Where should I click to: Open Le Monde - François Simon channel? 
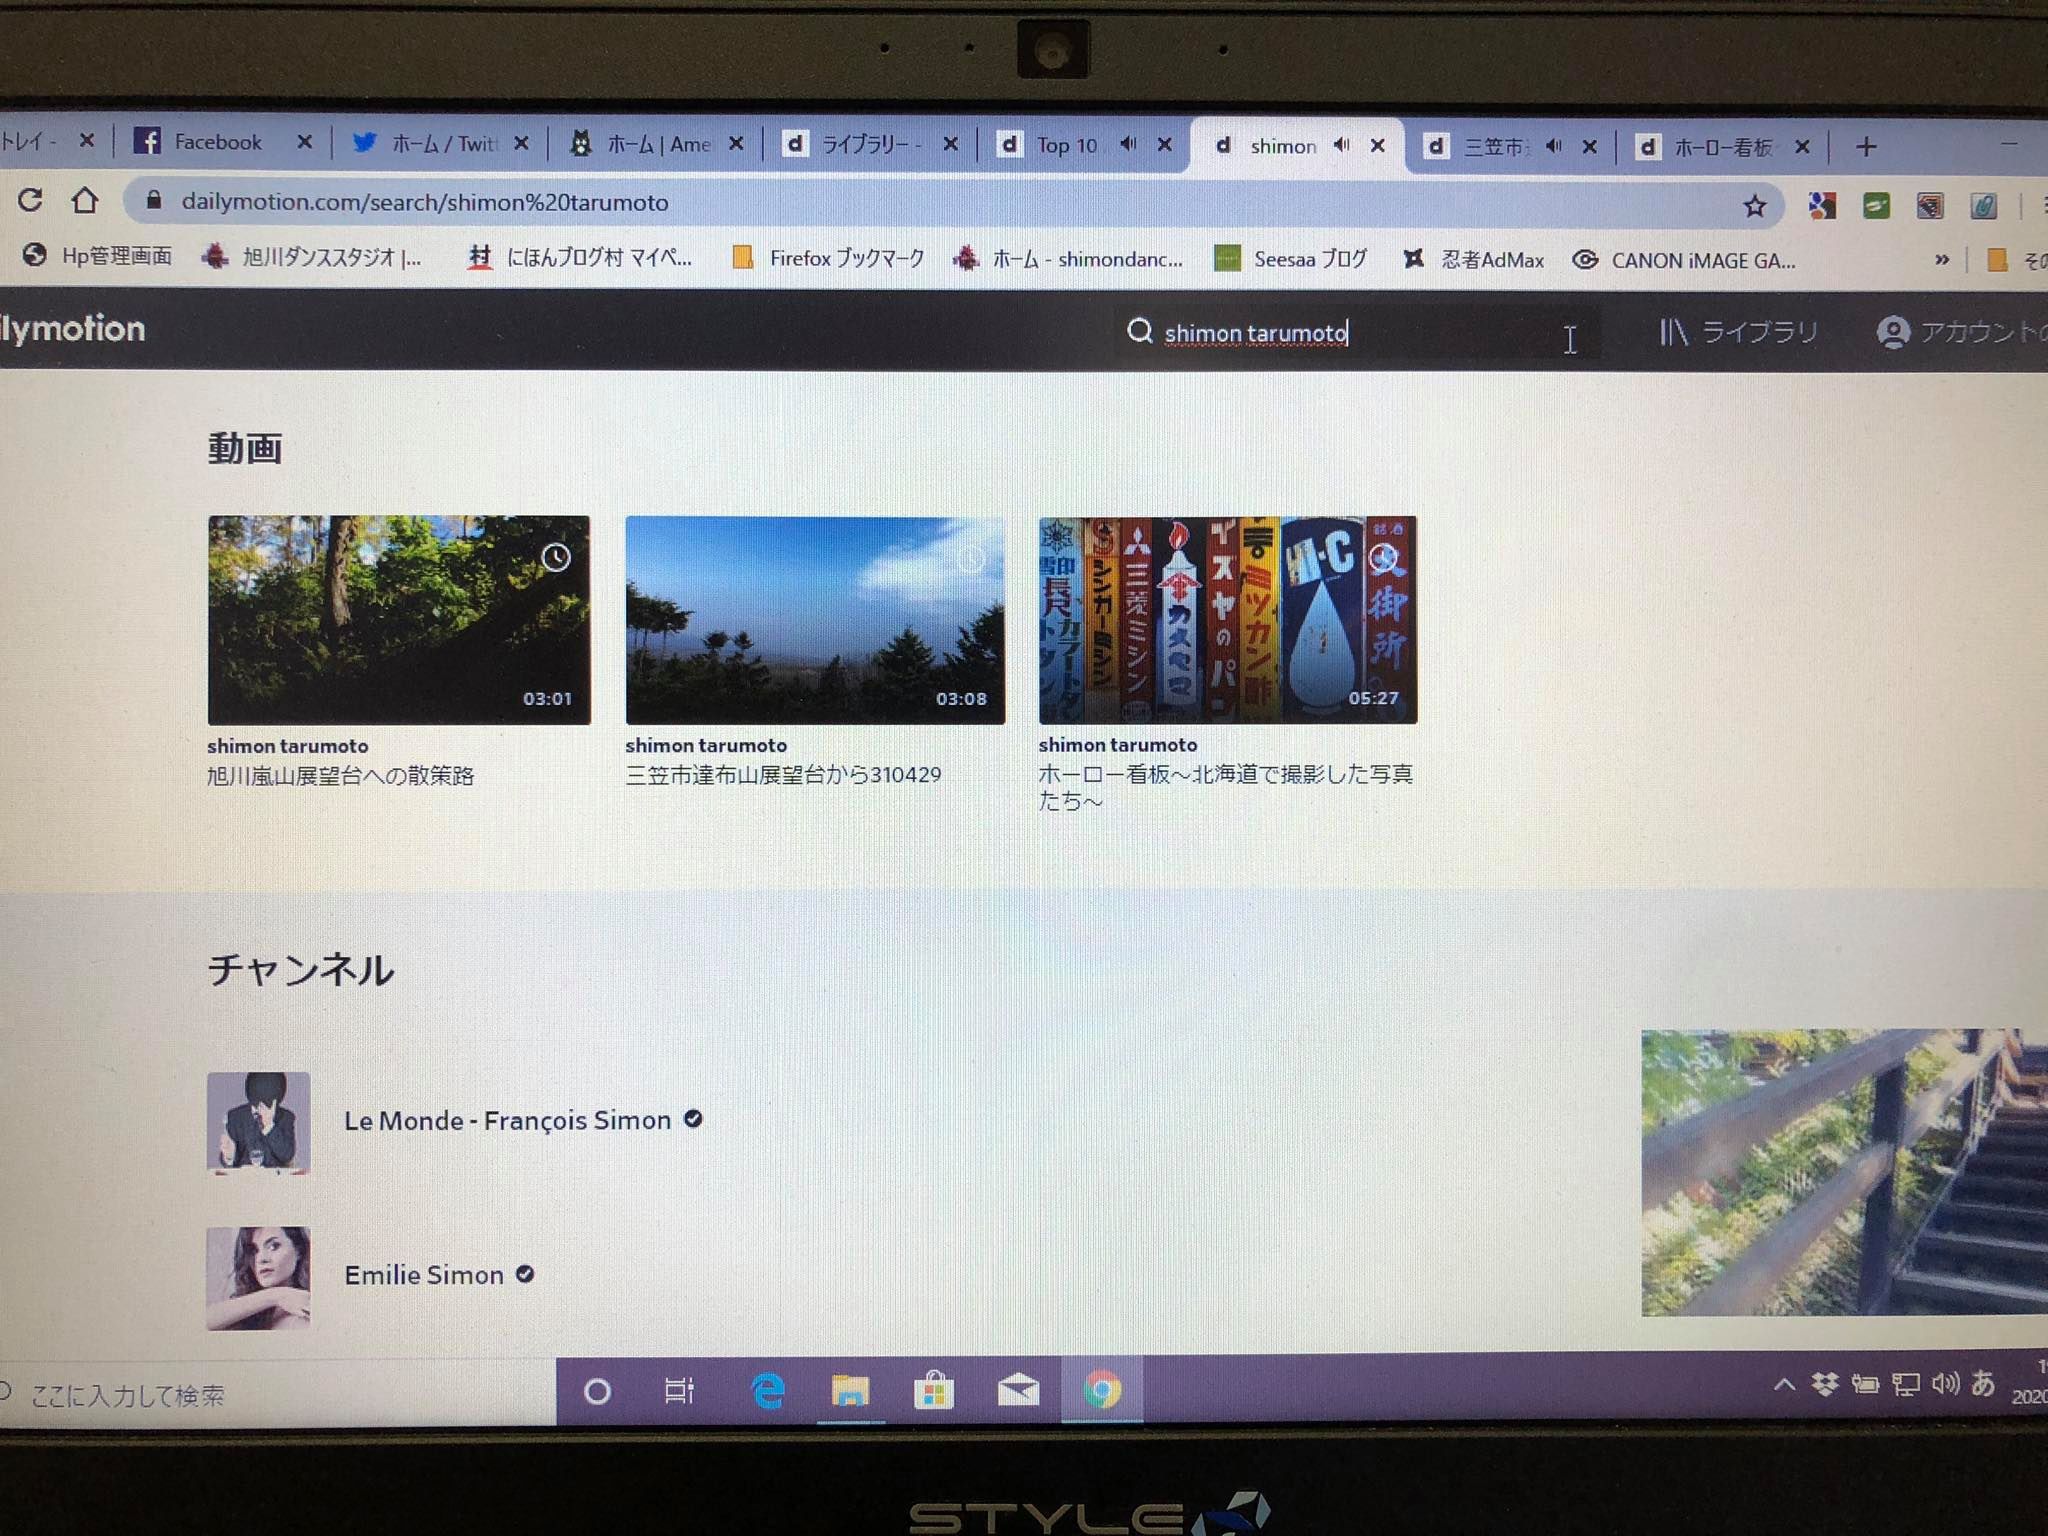[507, 1120]
